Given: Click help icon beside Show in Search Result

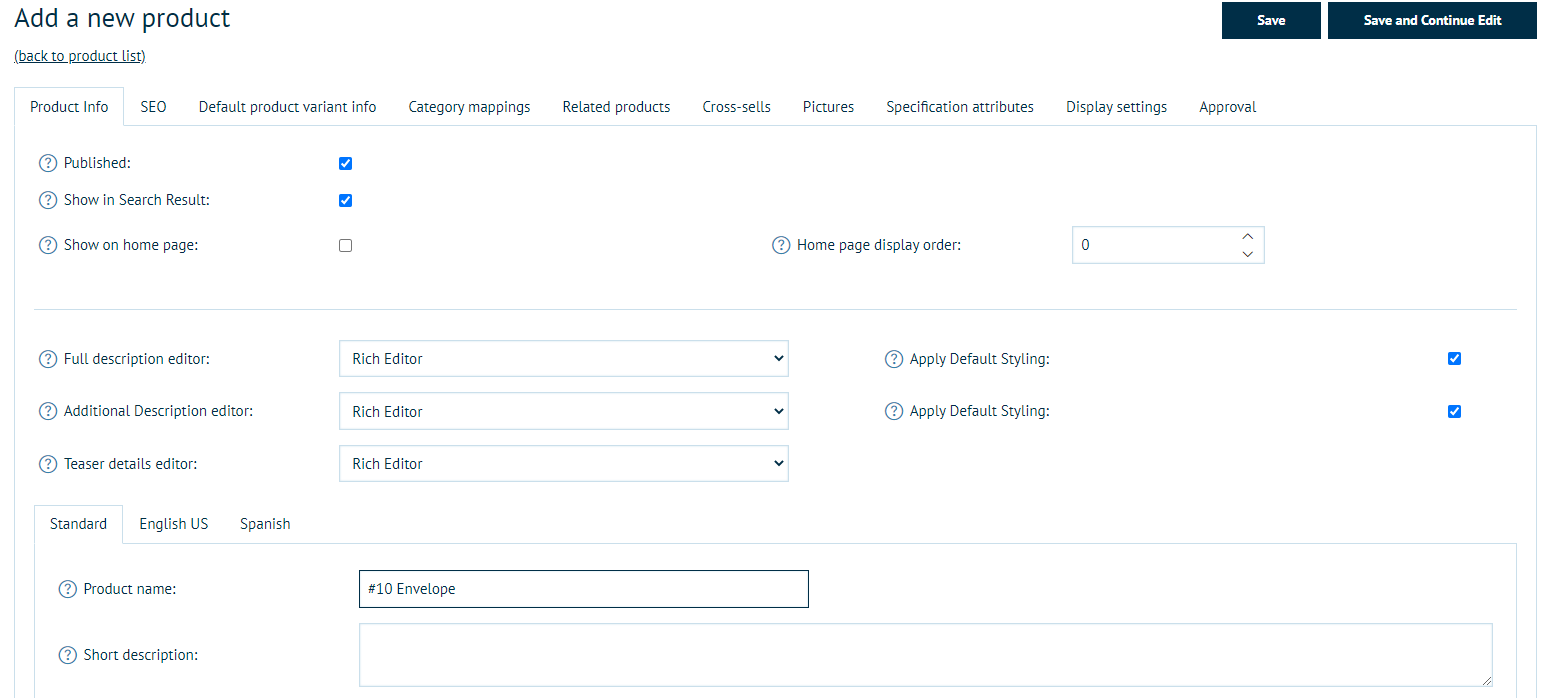Looking at the screenshot, I should 47,200.
